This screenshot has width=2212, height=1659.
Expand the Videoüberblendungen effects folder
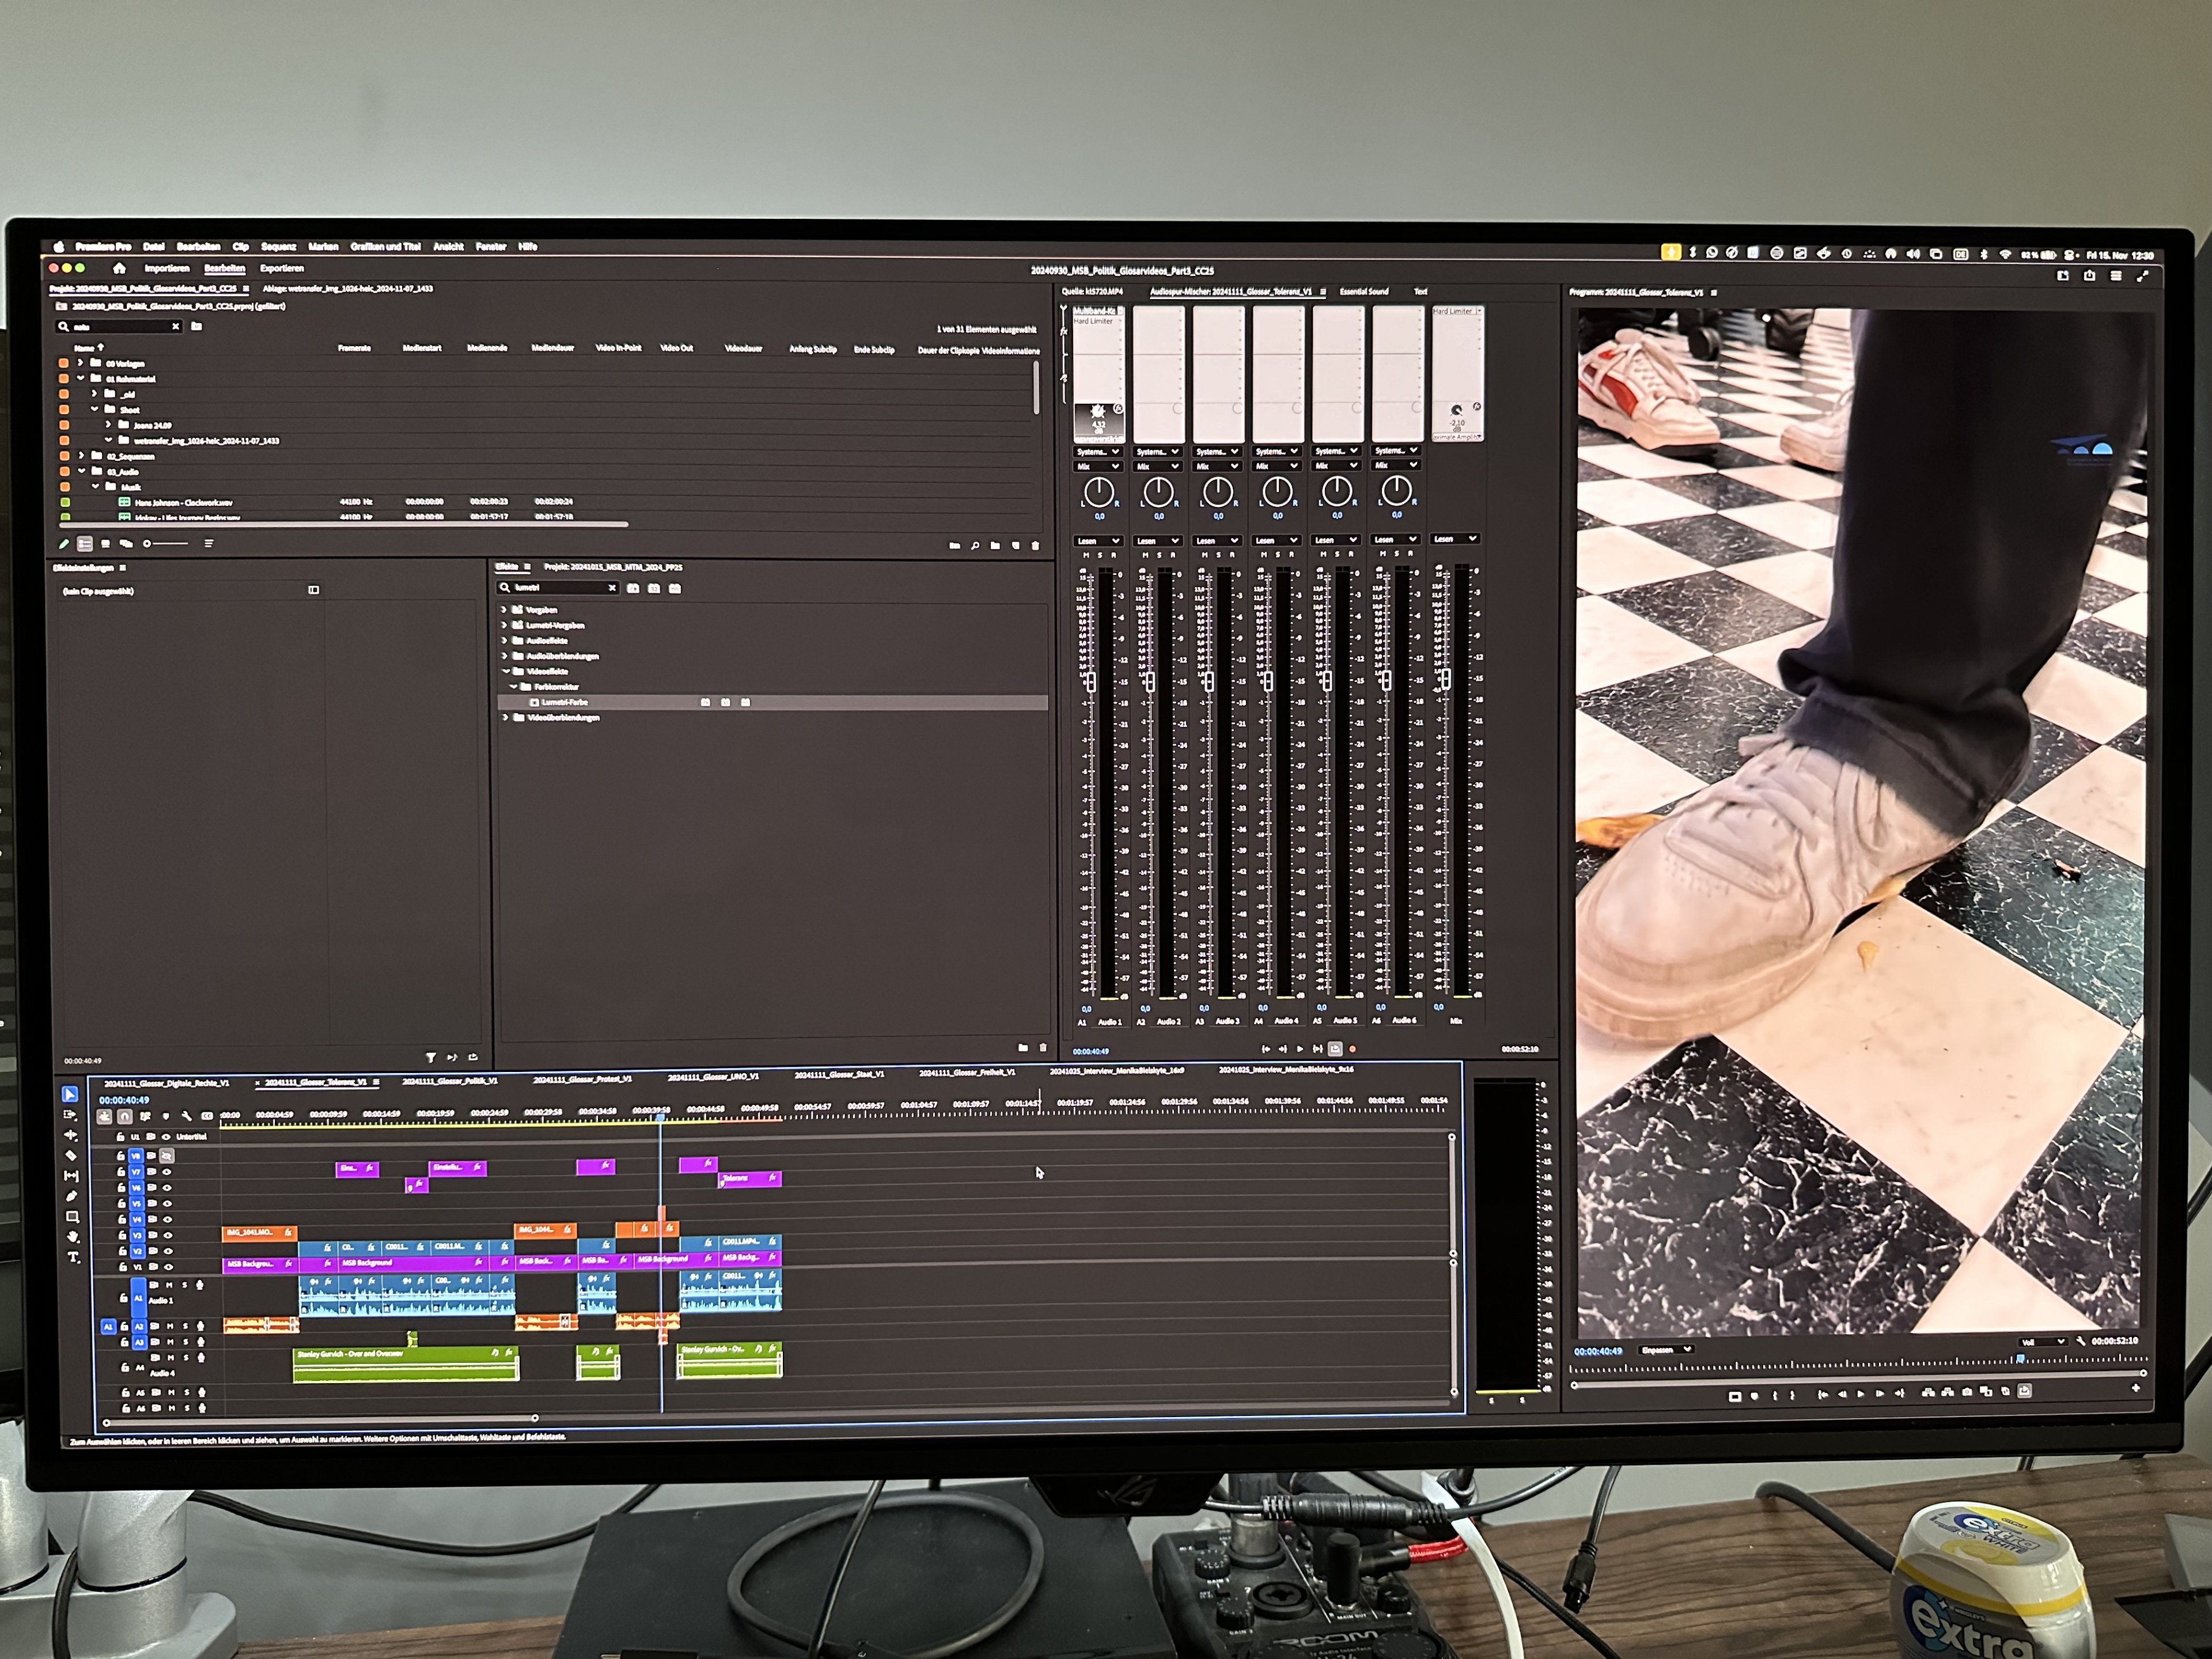pyautogui.click(x=506, y=718)
